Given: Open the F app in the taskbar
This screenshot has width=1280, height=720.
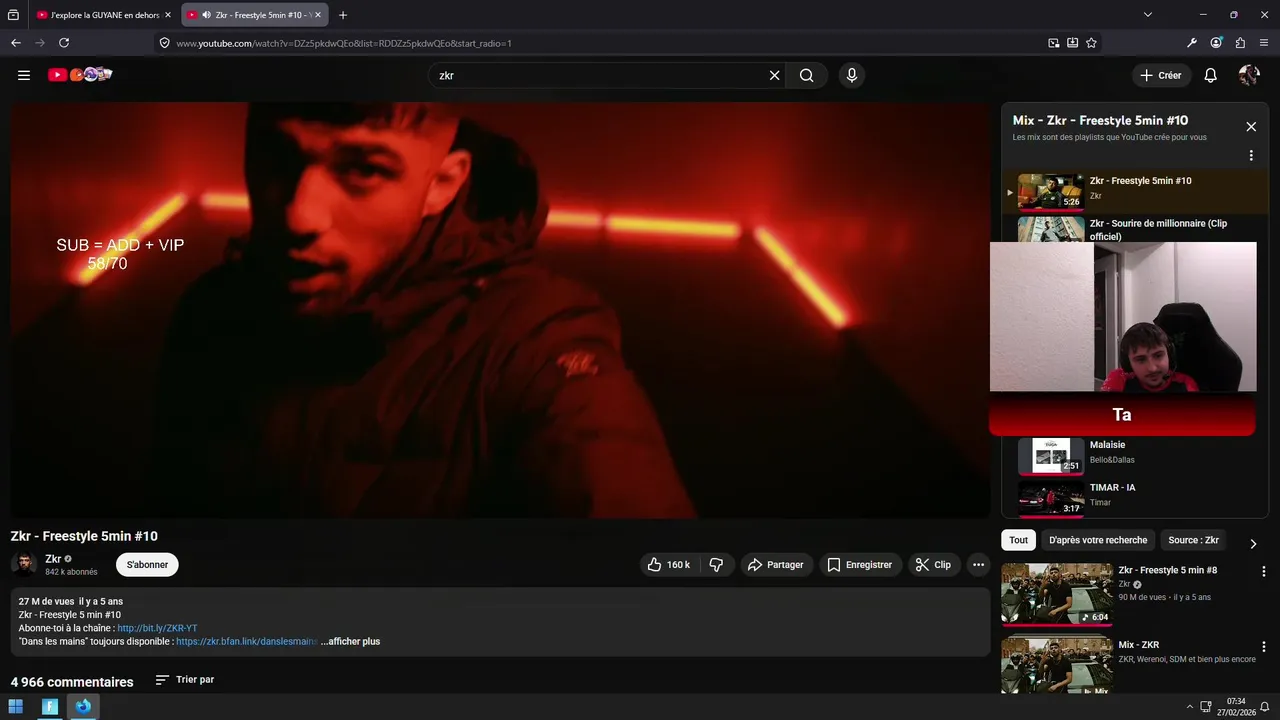Looking at the screenshot, I should click(x=50, y=707).
